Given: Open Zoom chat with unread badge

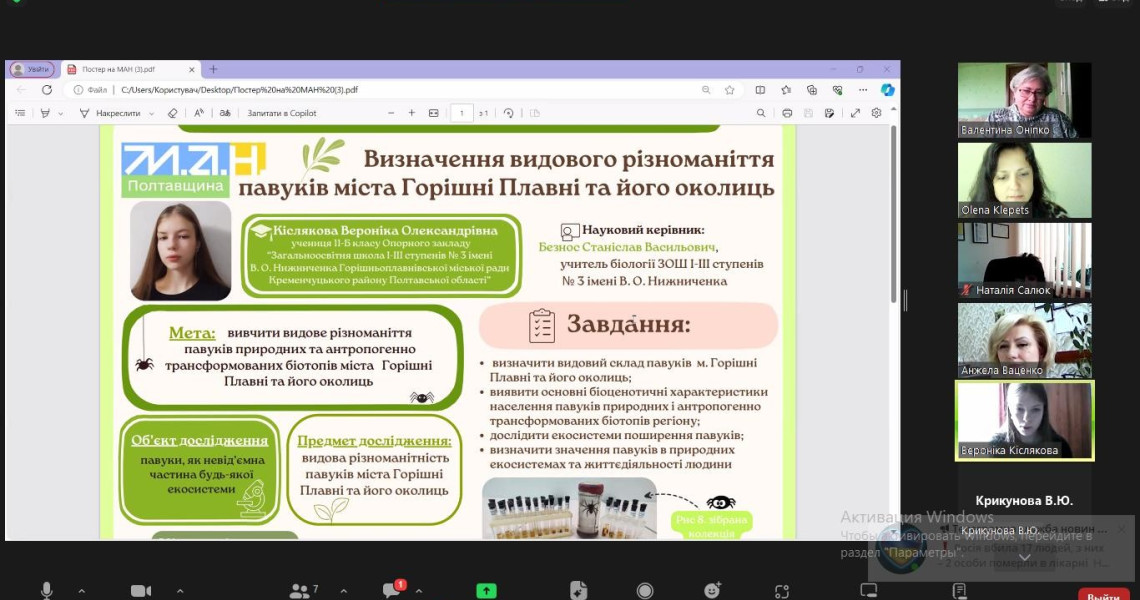Looking at the screenshot, I should tap(393, 589).
